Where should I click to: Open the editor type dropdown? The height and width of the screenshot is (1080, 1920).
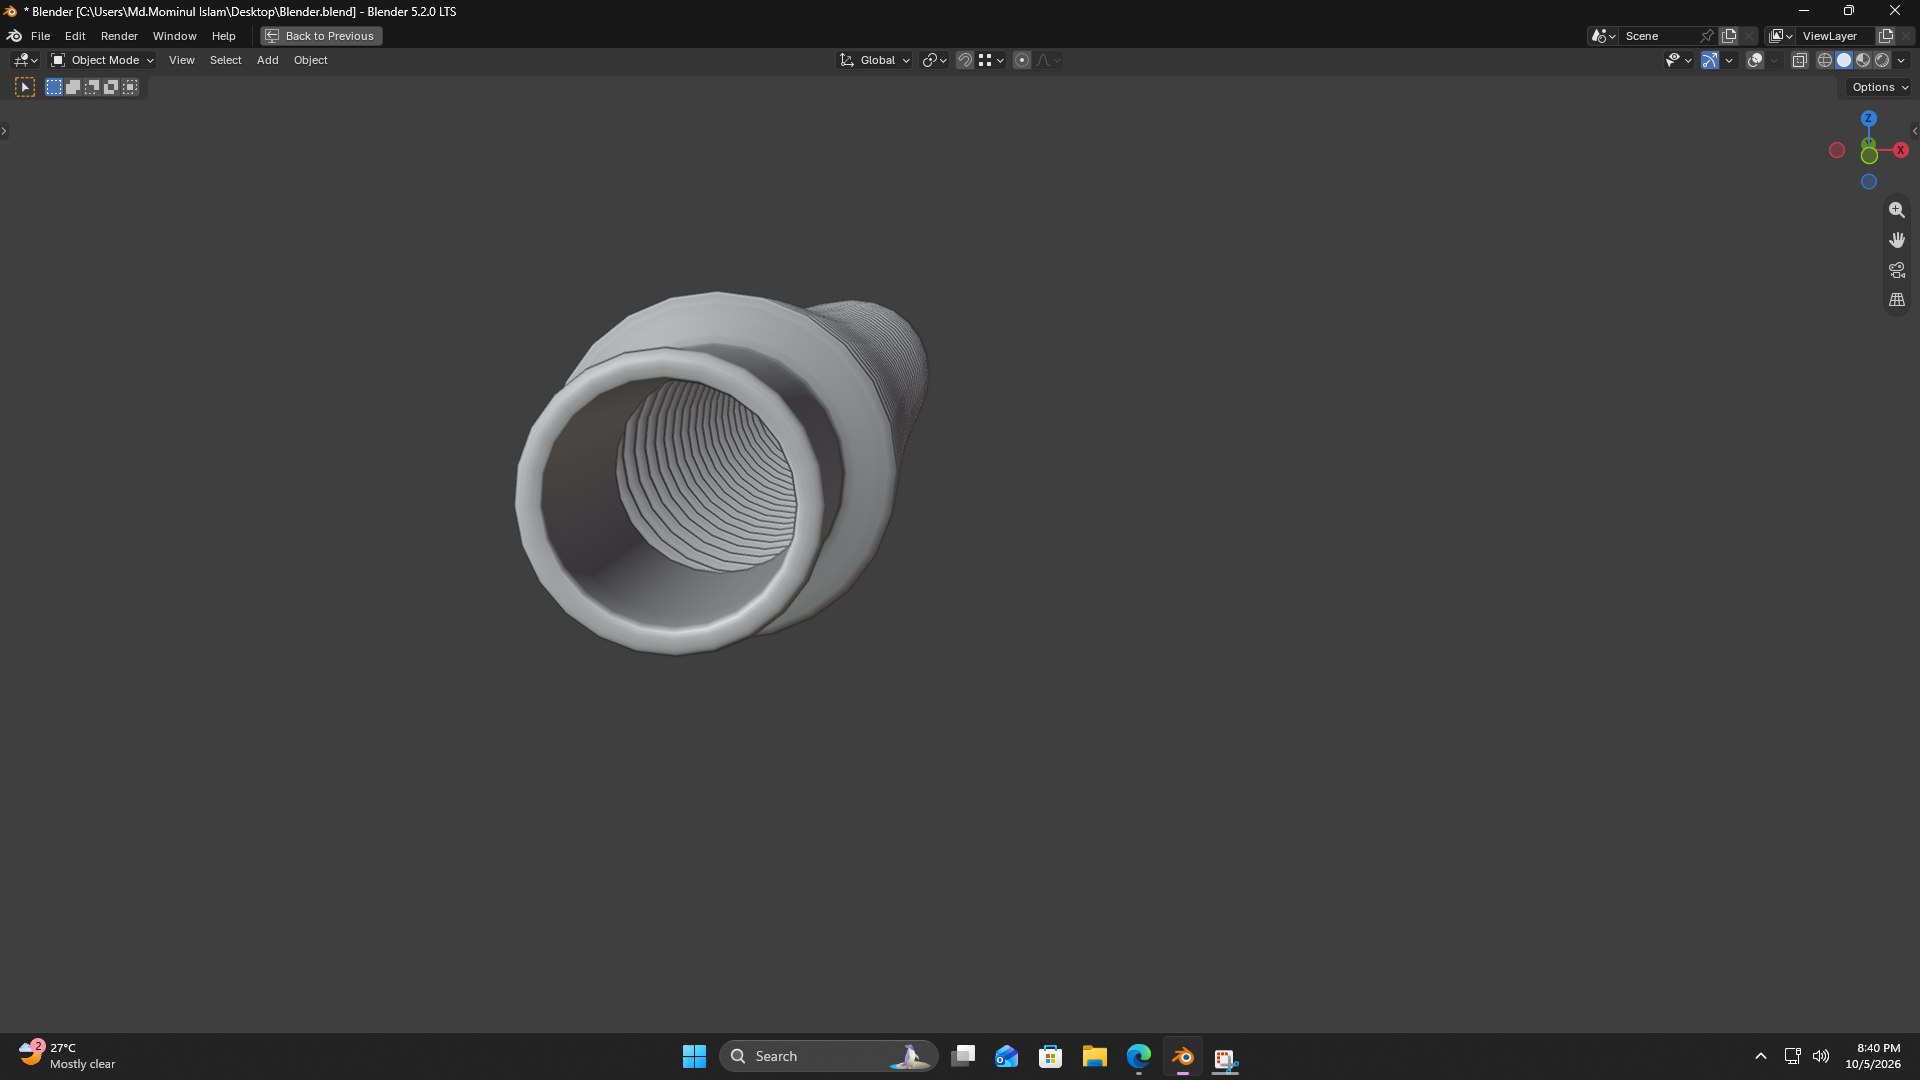point(25,60)
